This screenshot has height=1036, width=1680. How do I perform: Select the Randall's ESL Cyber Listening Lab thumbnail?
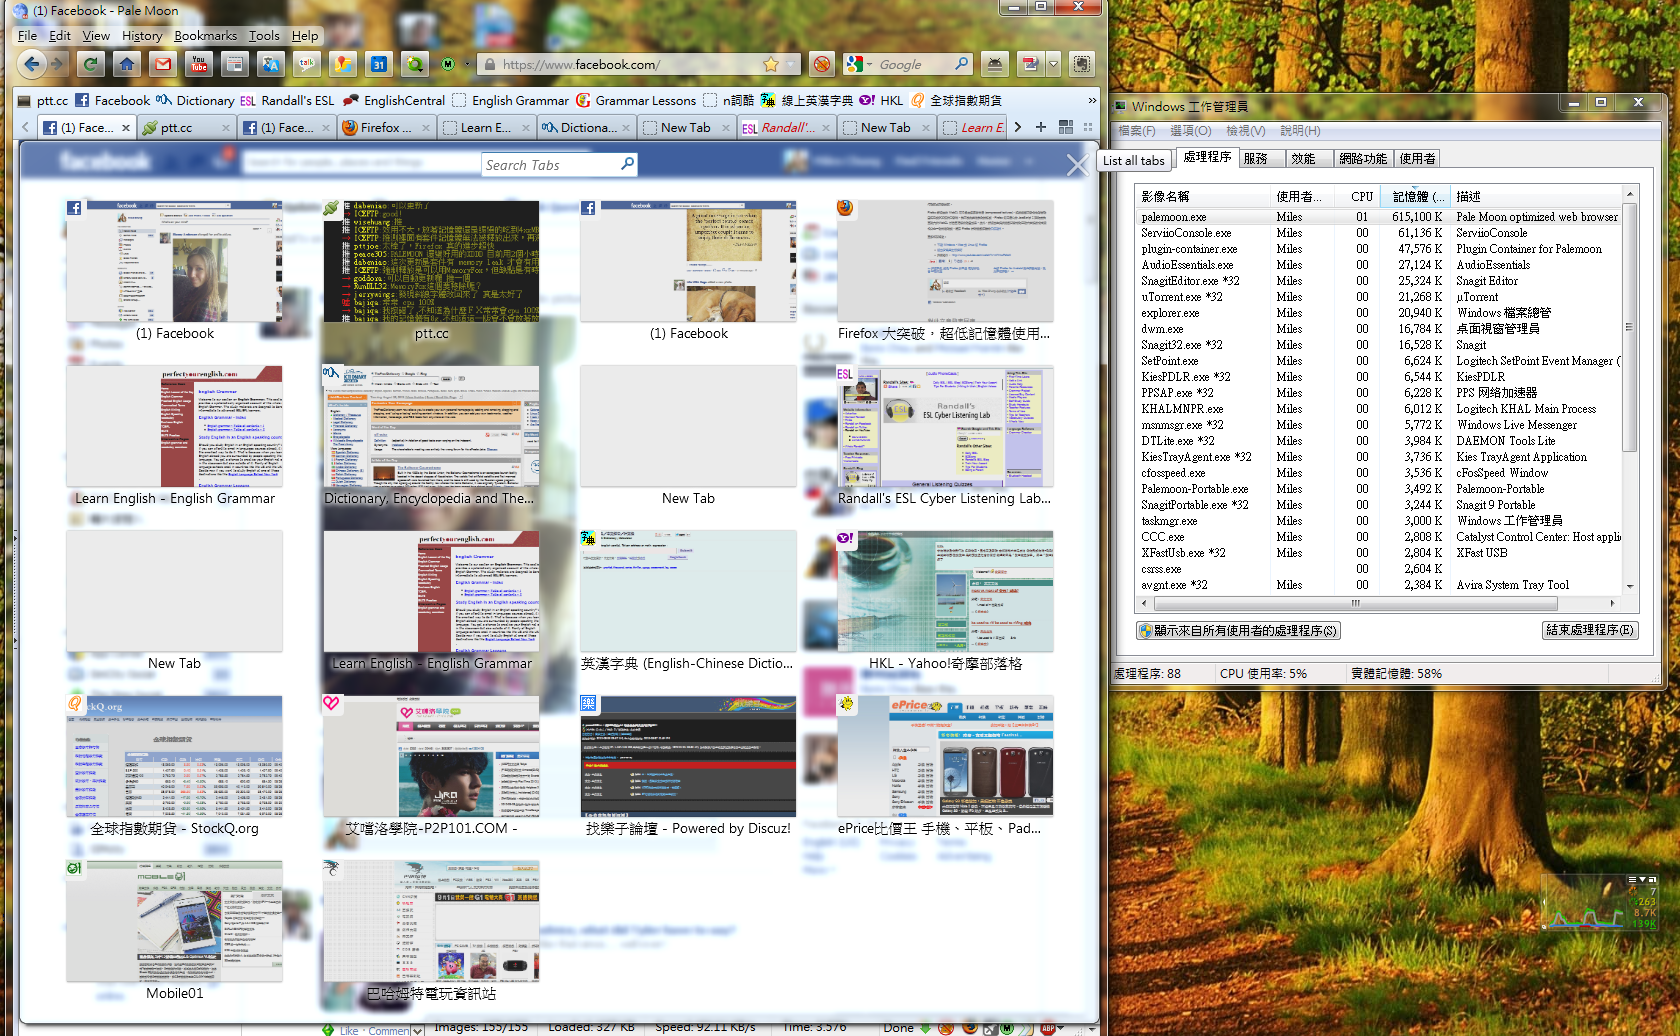tap(945, 428)
